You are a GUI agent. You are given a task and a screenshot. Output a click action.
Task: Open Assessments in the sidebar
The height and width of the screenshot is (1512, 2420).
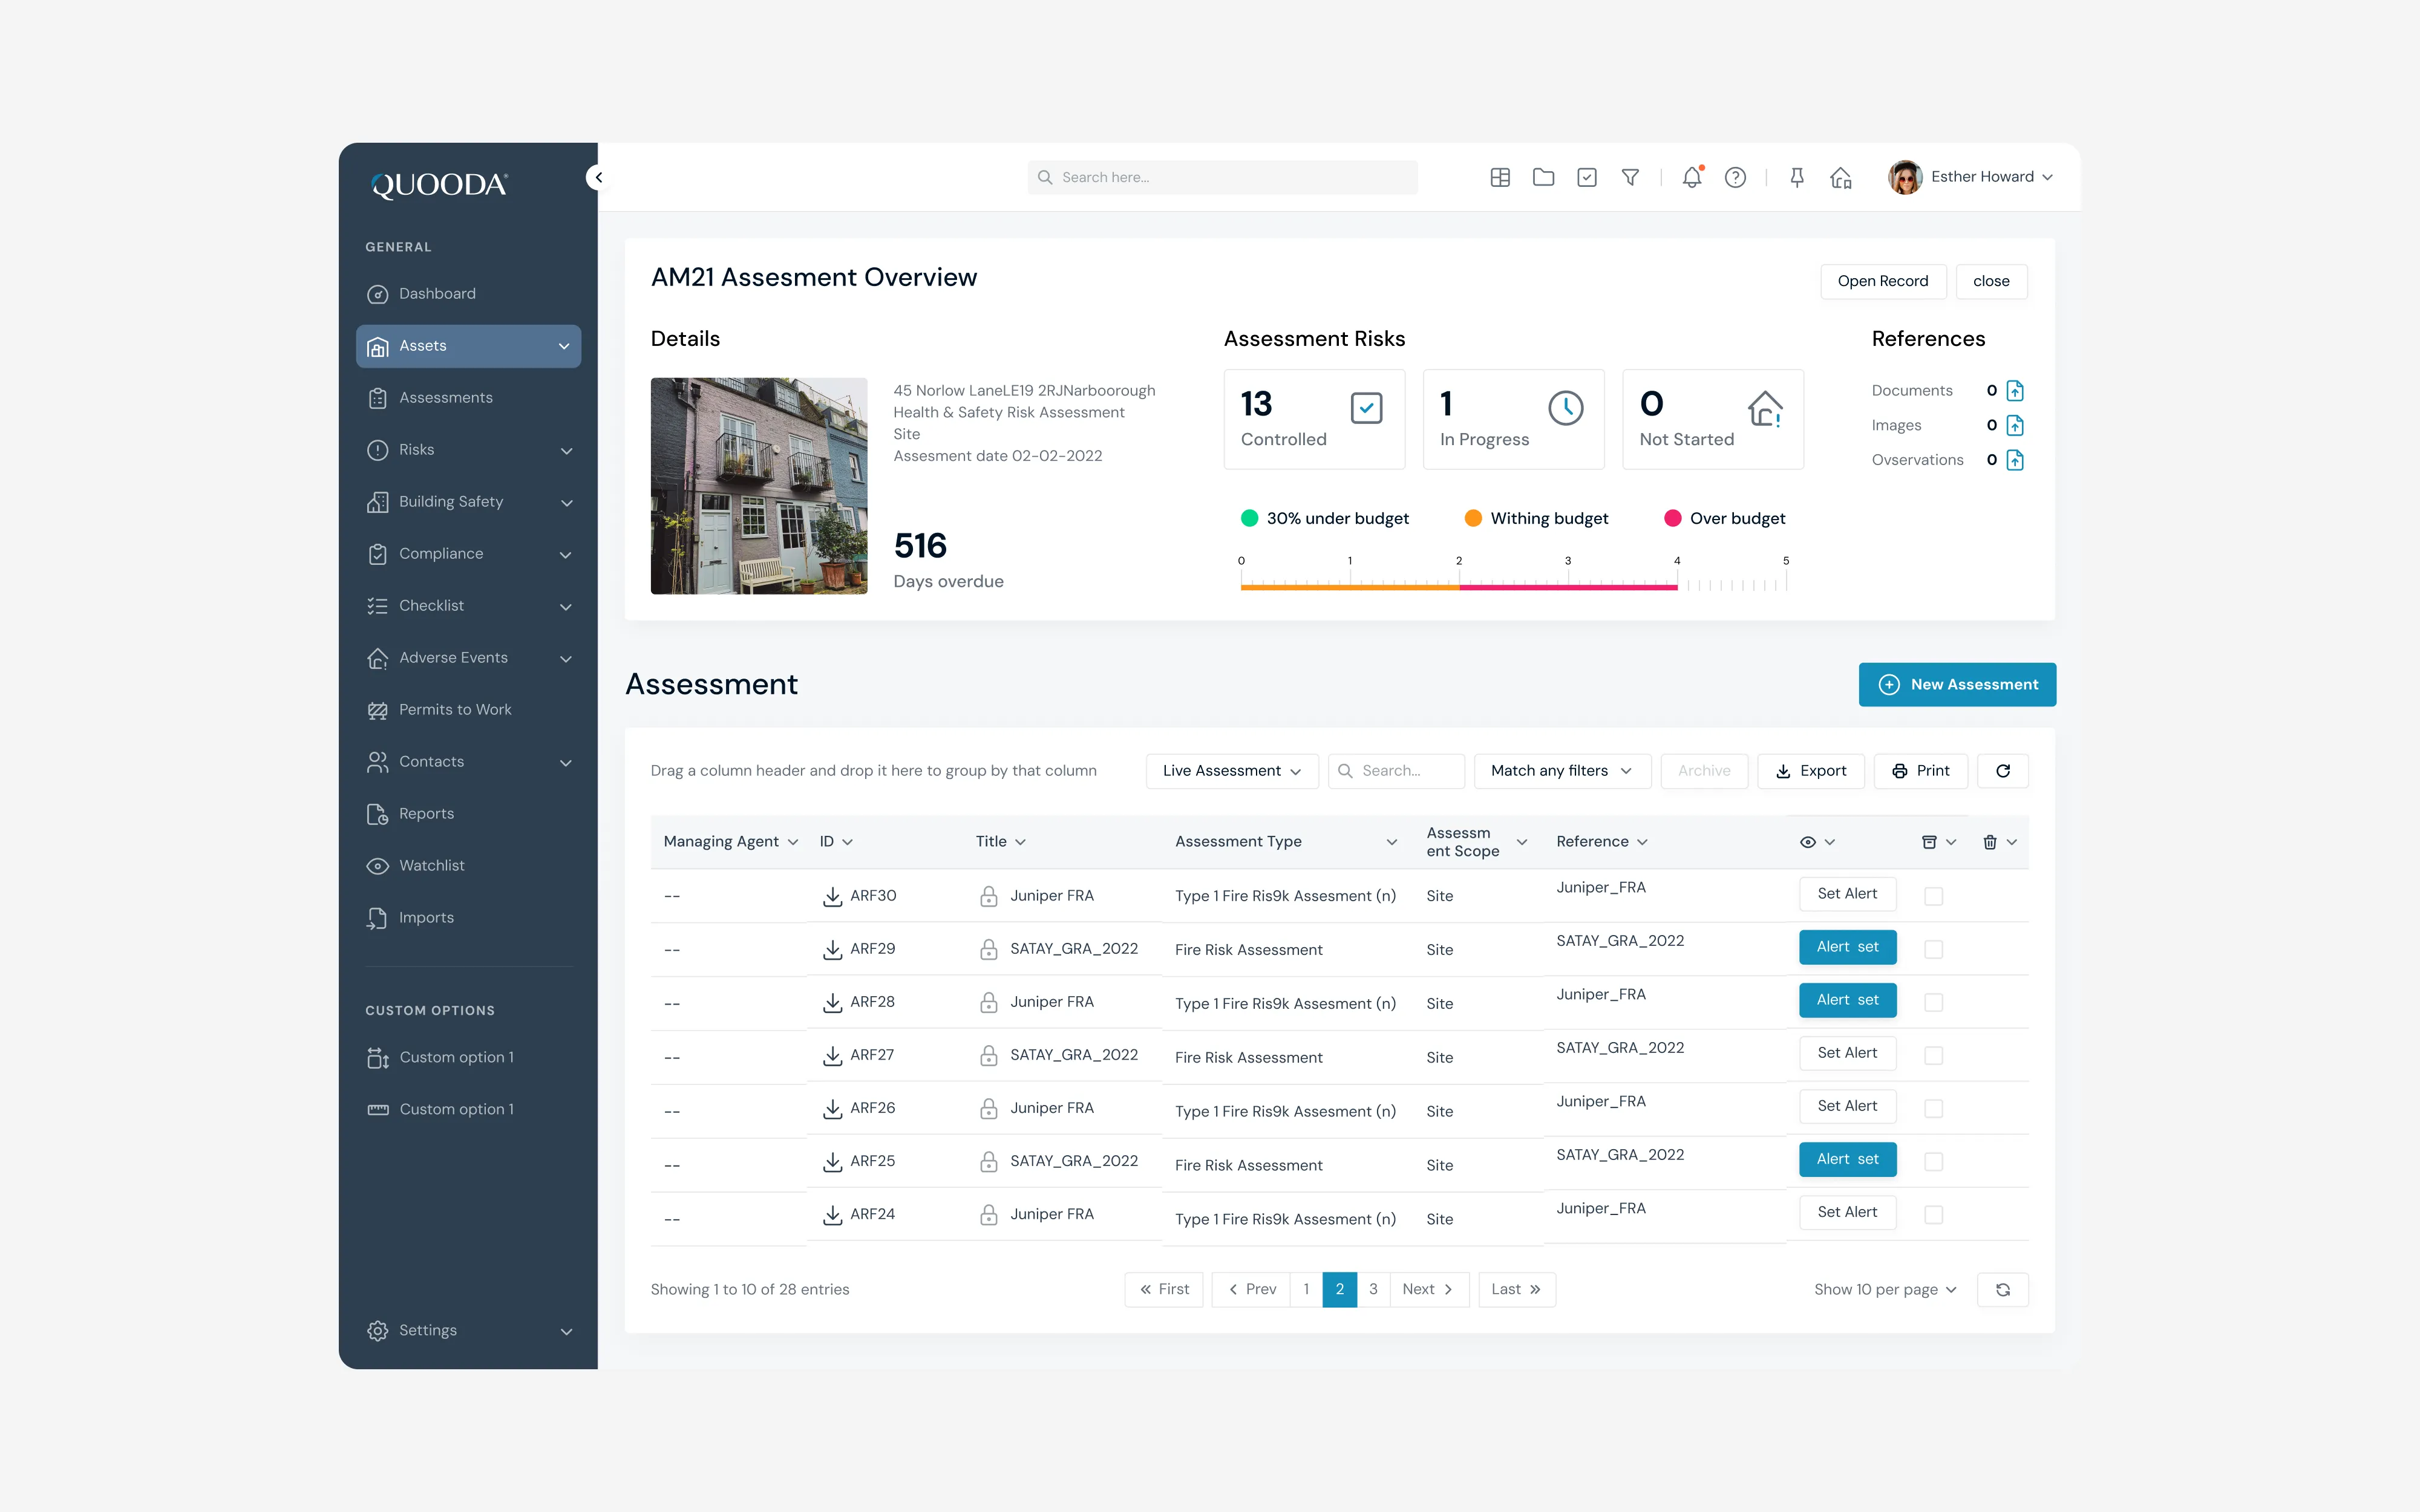tap(468, 398)
